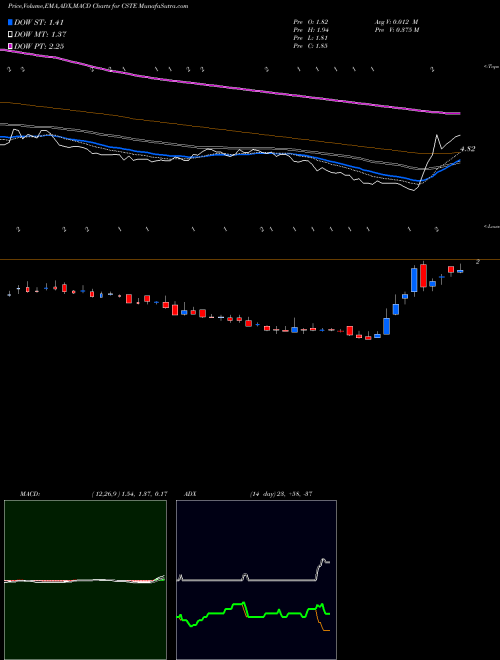
Task: Click the tallest blue candlestick near the right
Action: coord(414,280)
